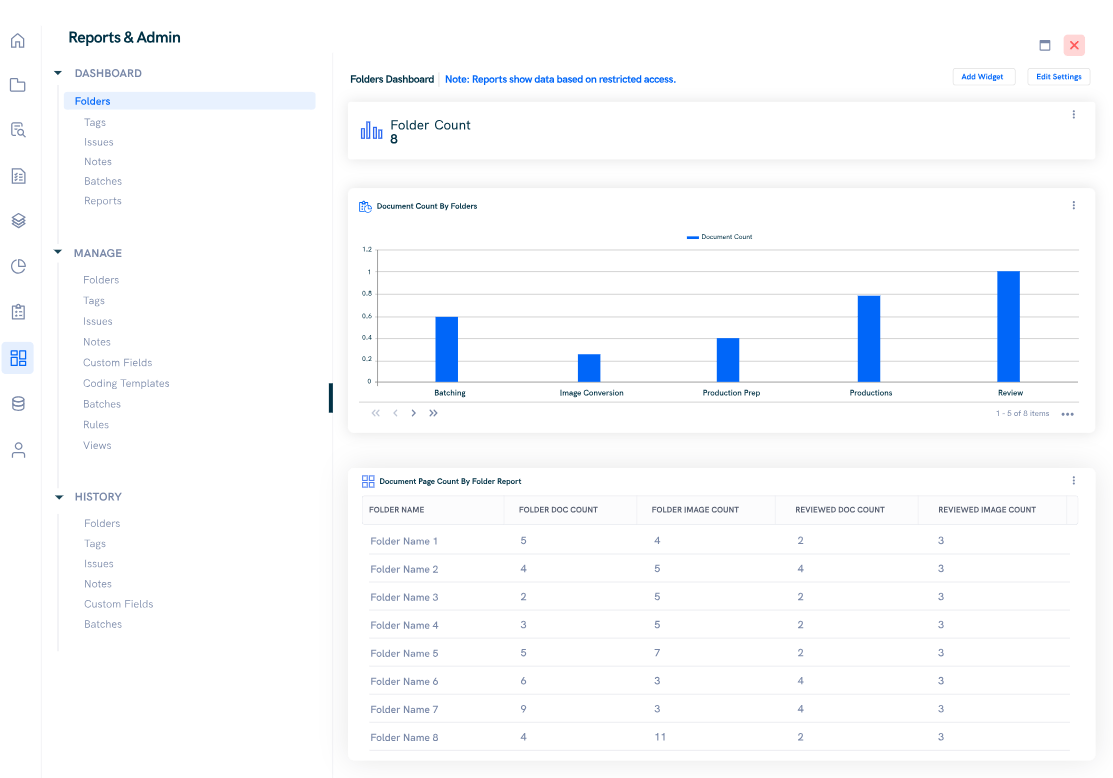Open Tags under Dashboard
The width and height of the screenshot is (1113, 778).
point(95,123)
